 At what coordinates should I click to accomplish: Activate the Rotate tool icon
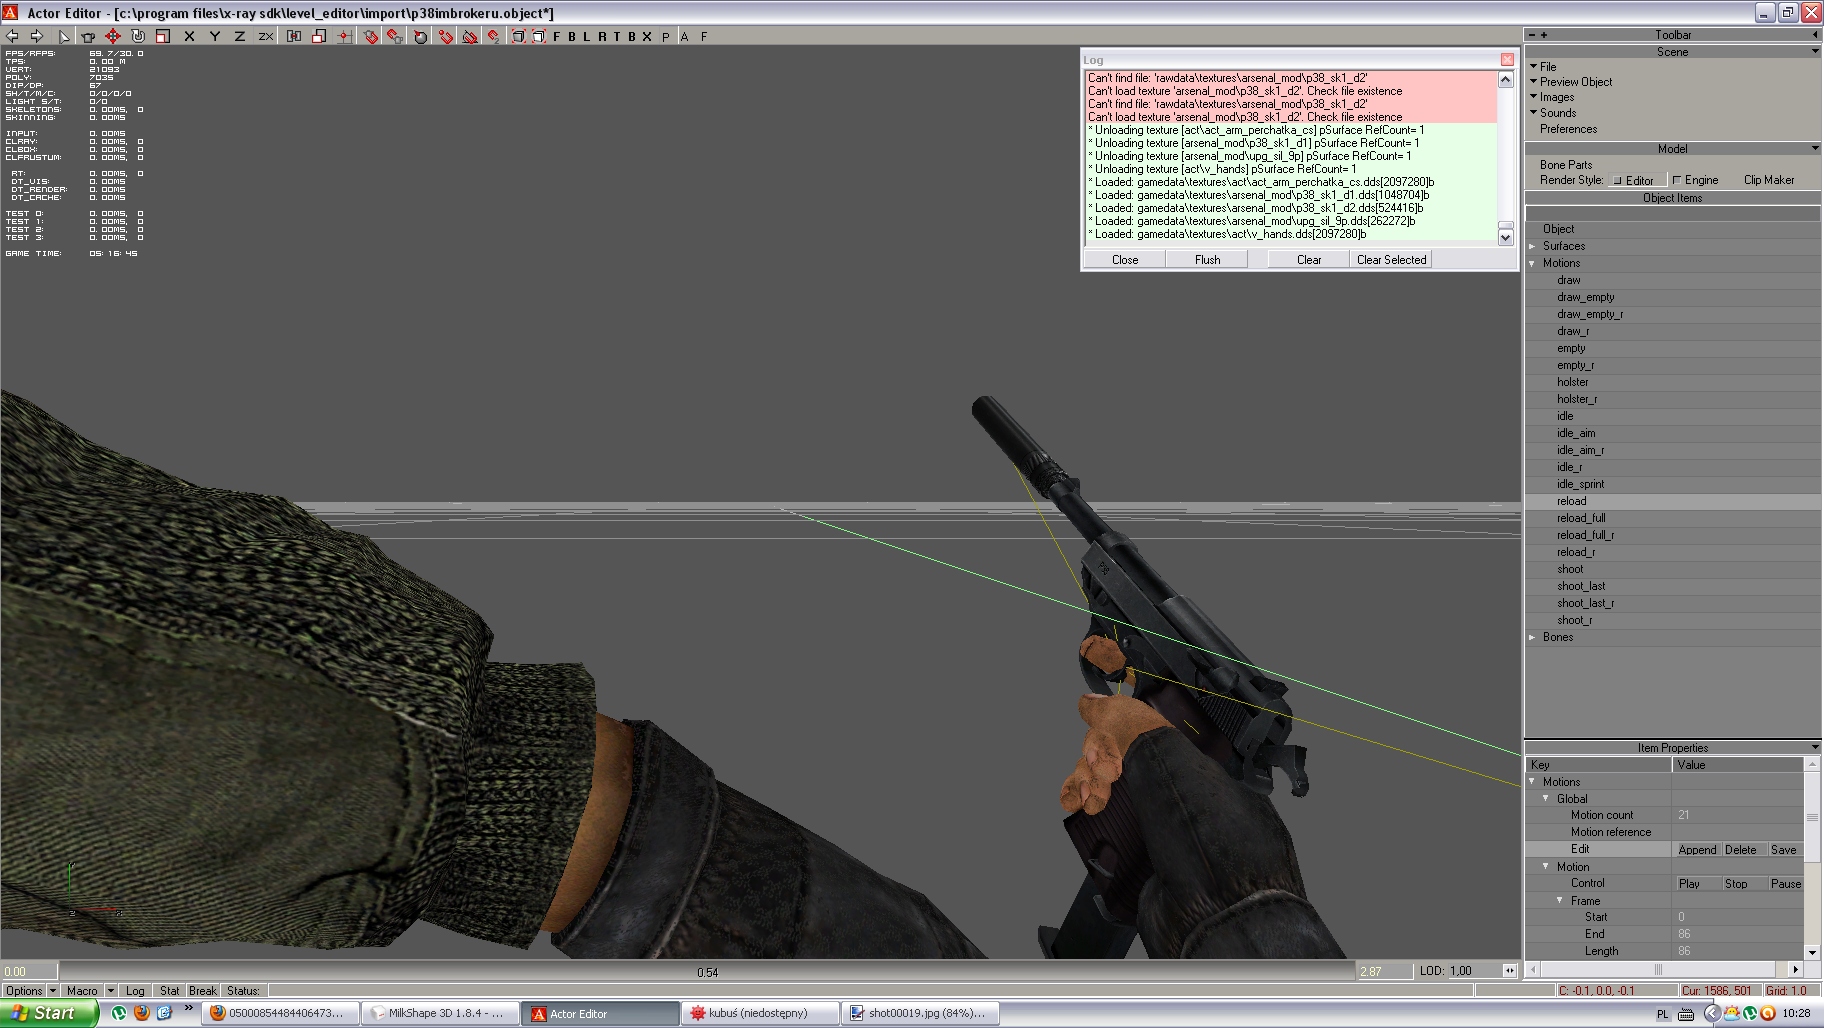pyautogui.click(x=138, y=36)
